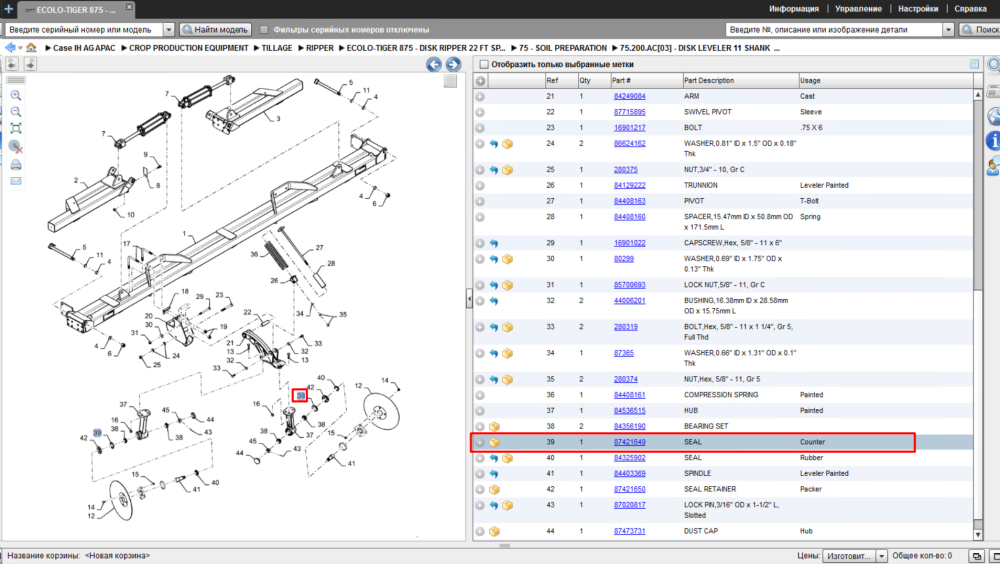Click the yellow box icon for ref 42 SEAL RETAINER
Viewport: 1000px width, 564px height.
click(x=494, y=490)
